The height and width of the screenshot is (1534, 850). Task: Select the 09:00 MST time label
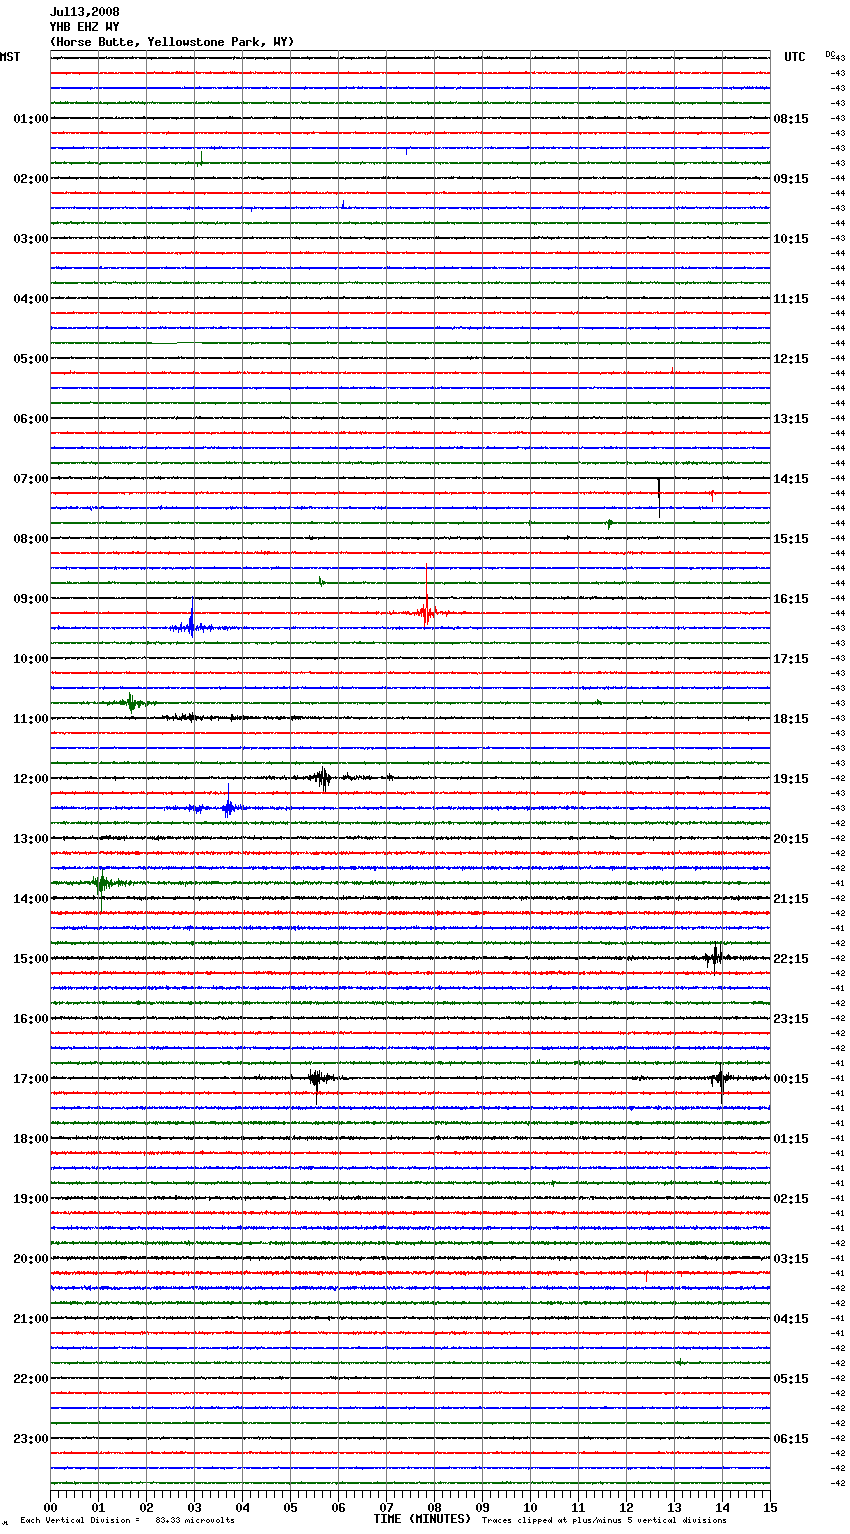31,599
